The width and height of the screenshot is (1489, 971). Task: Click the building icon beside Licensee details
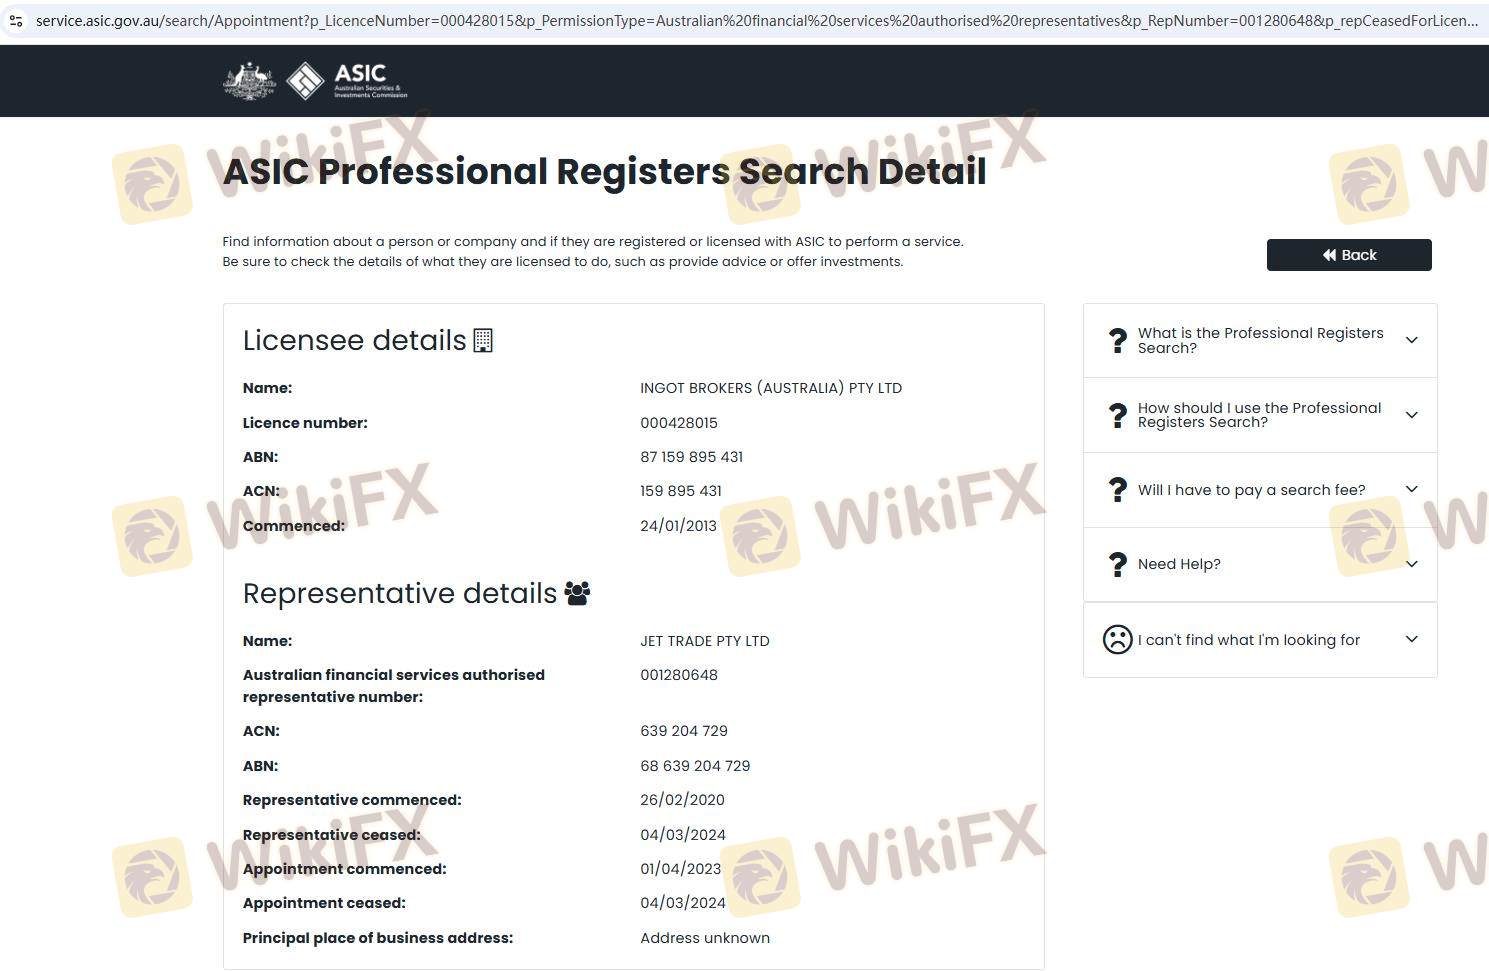point(483,341)
